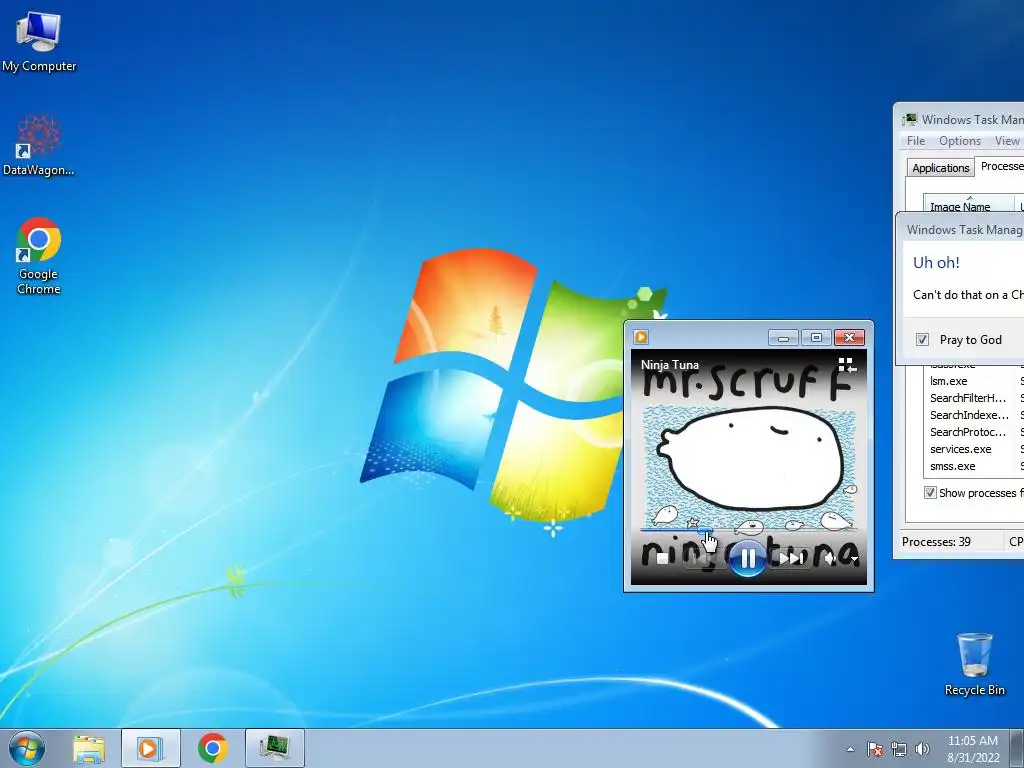Toggle Pray to God checkbox

pyautogui.click(x=922, y=340)
